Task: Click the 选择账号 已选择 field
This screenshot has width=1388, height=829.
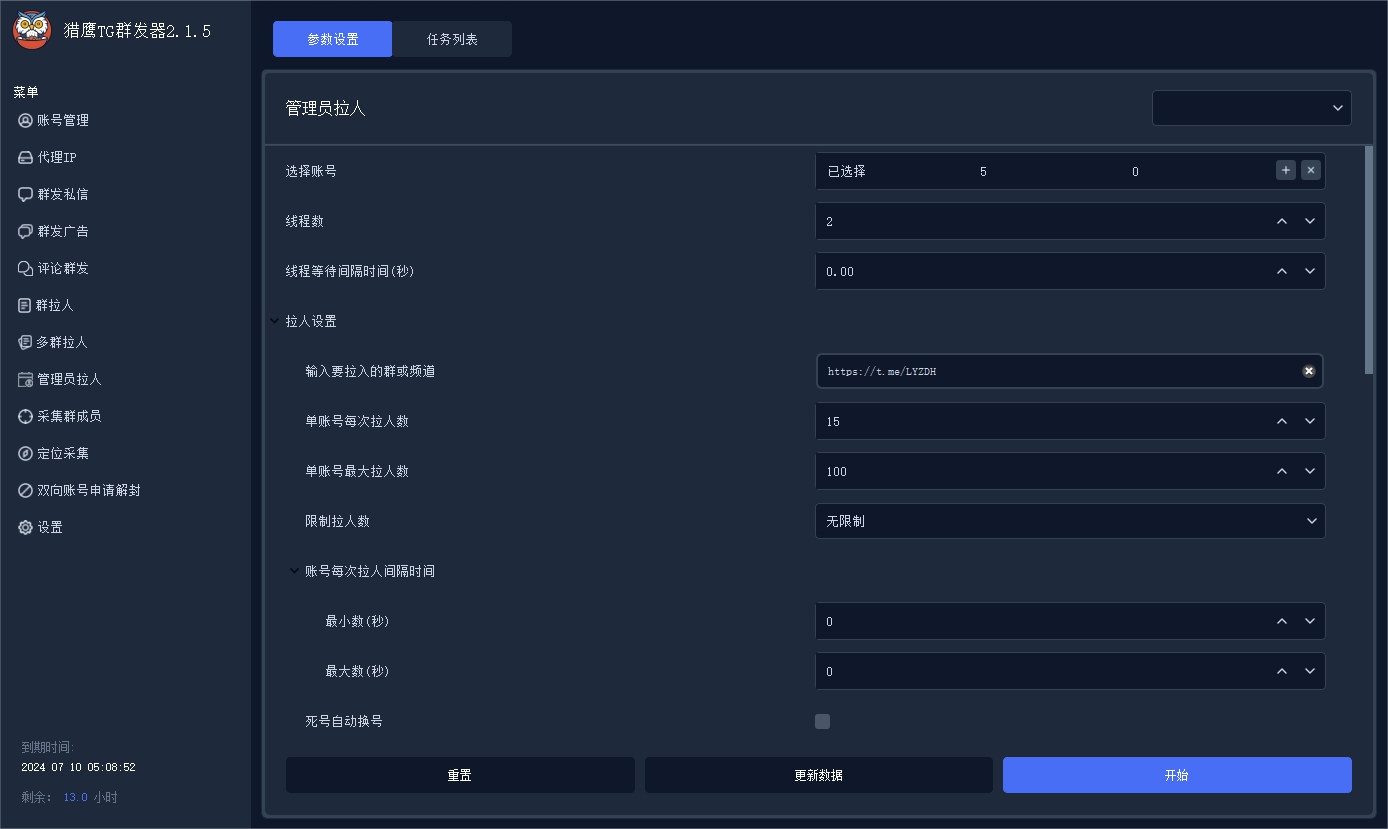Action: tap(1070, 171)
